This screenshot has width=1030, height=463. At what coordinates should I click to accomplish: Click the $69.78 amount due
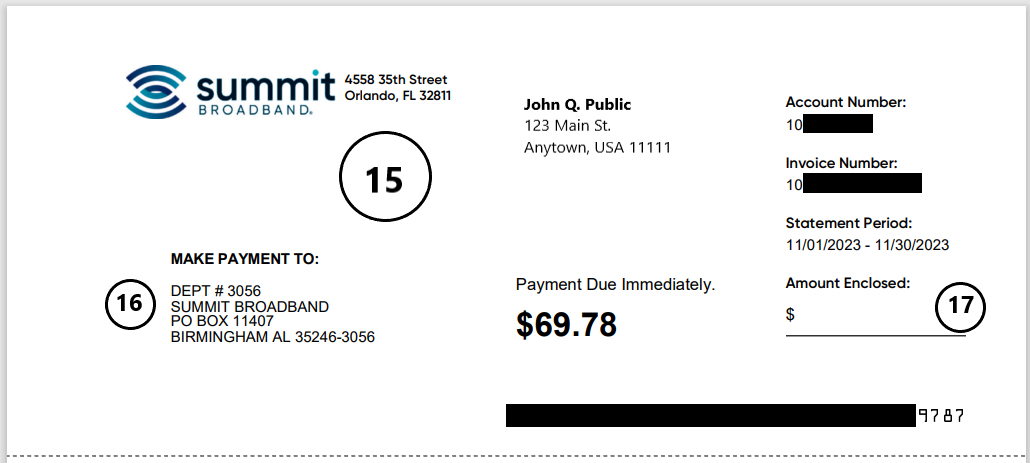pos(566,324)
